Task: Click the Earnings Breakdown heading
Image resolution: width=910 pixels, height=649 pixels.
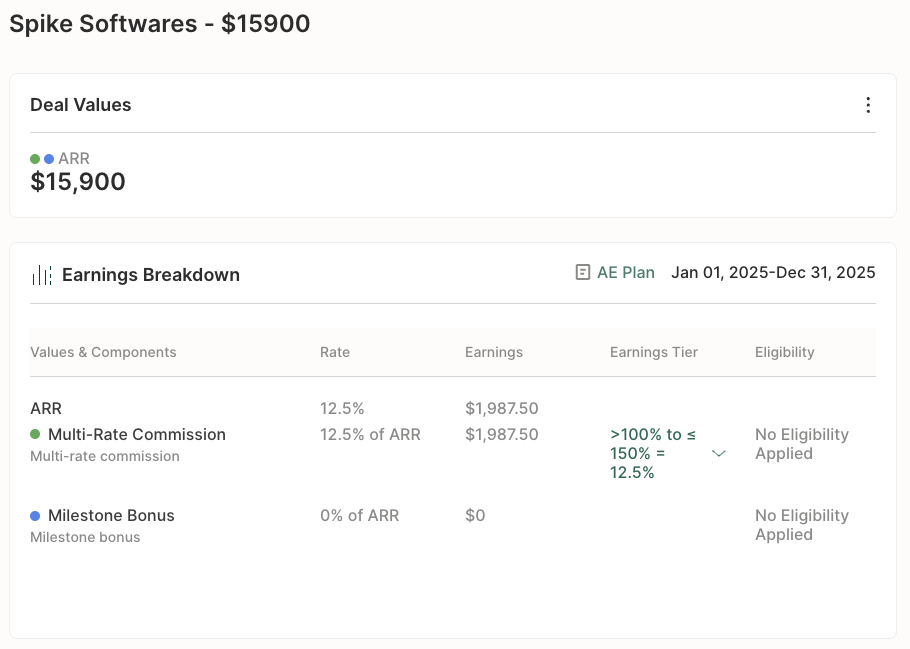Action: click(x=151, y=275)
